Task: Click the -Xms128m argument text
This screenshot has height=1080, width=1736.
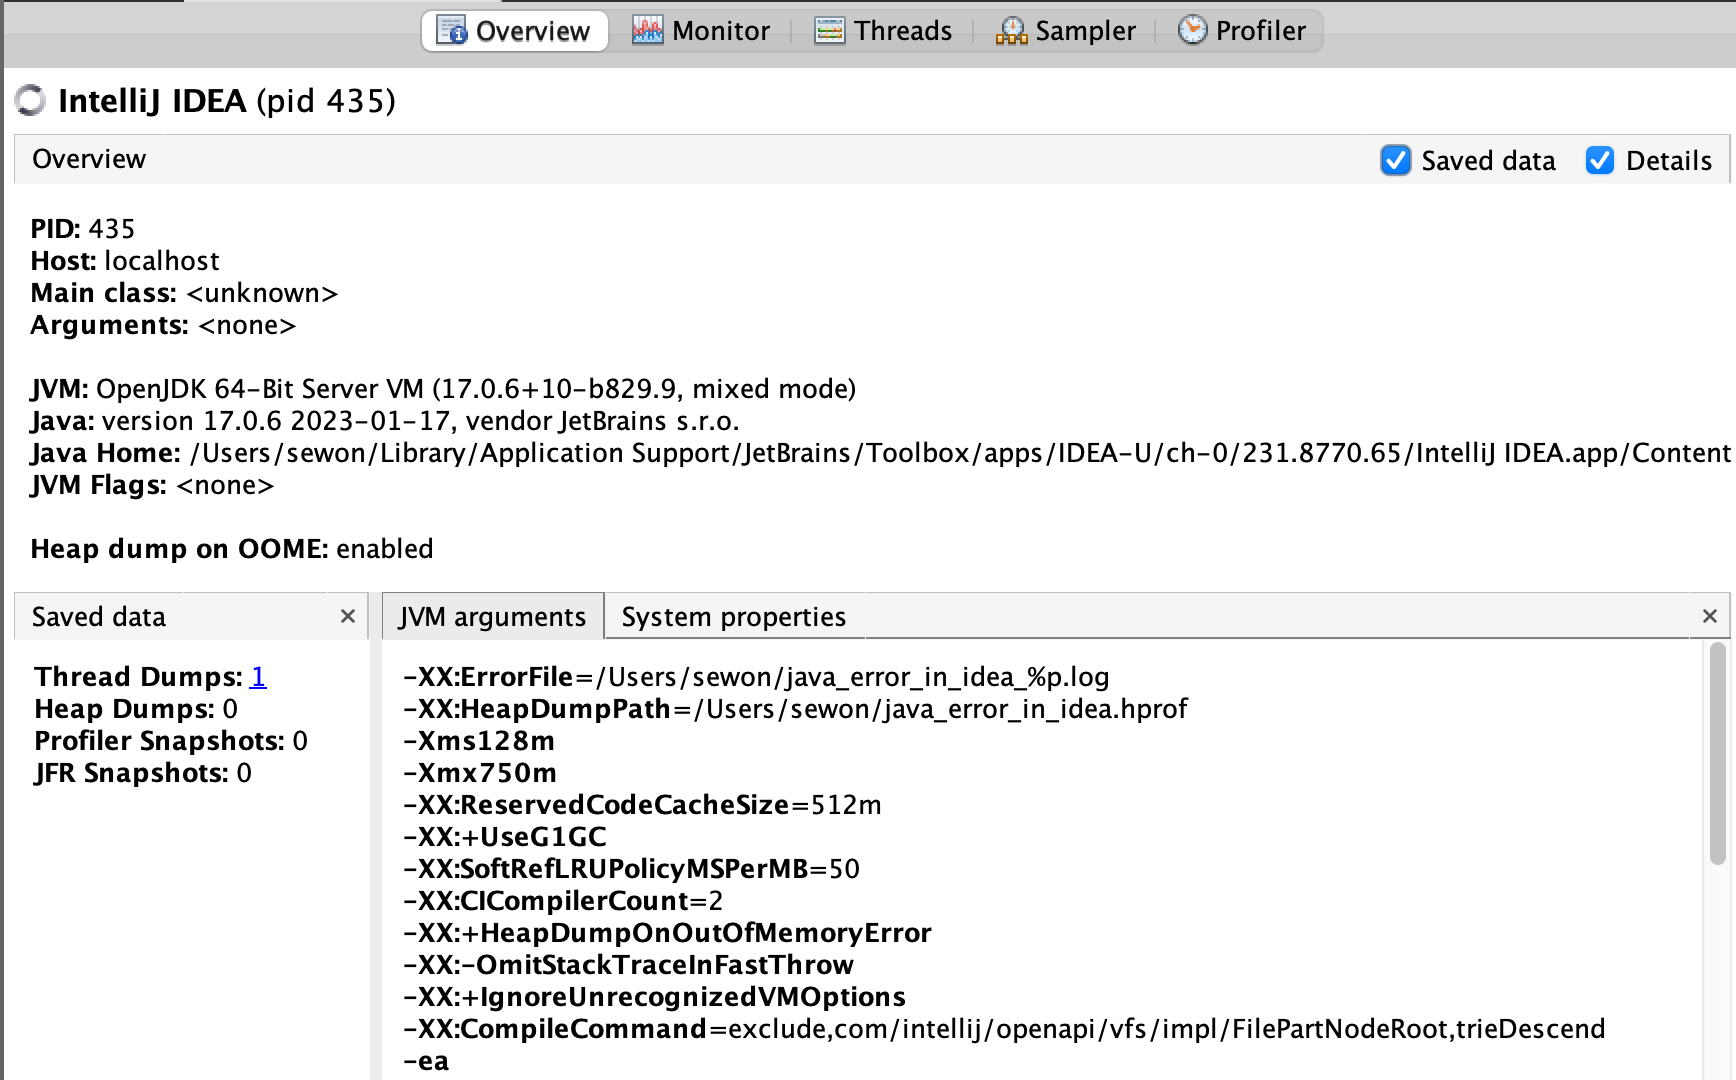Action: pos(479,741)
